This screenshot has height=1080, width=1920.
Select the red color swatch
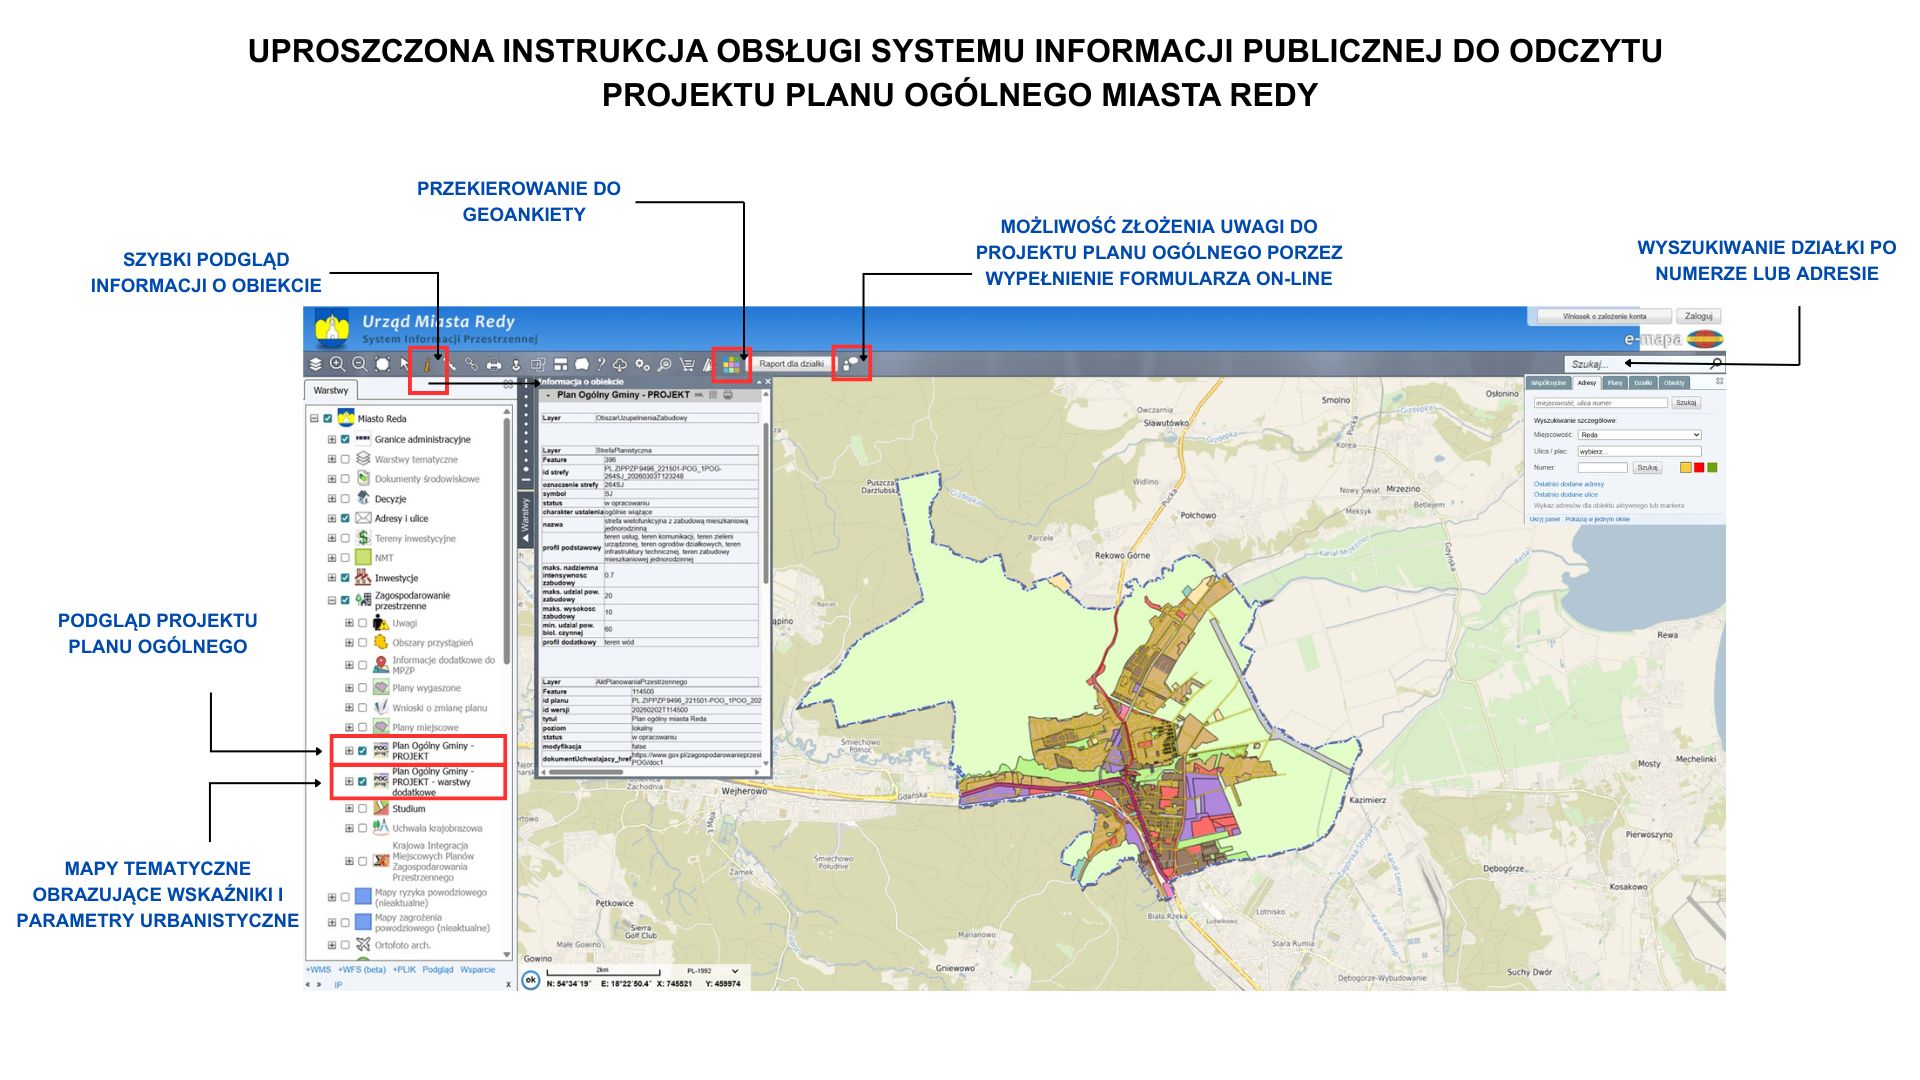(x=1699, y=468)
